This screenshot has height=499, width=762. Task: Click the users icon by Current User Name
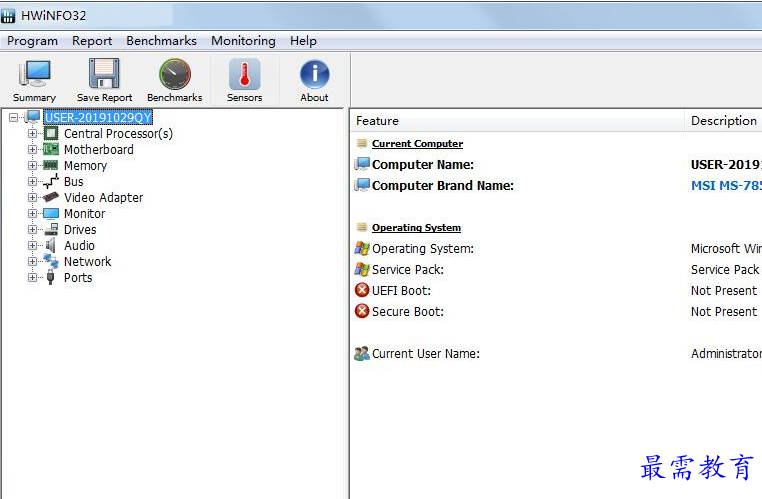coord(362,353)
